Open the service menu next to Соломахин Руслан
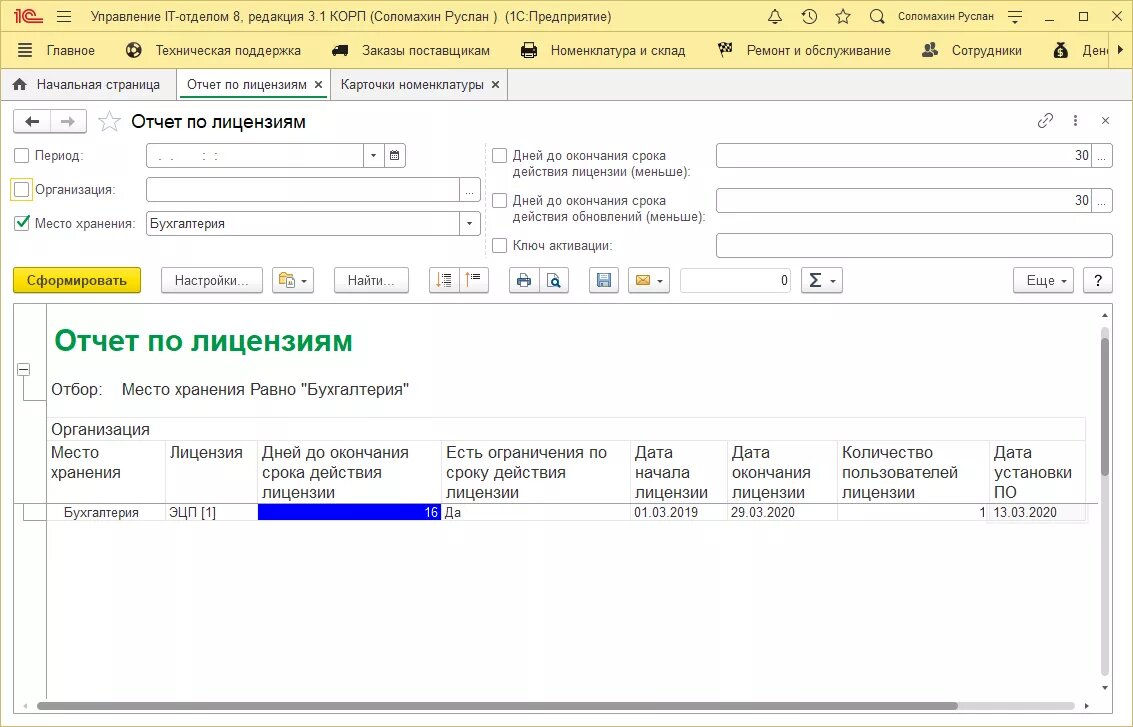Image resolution: width=1133 pixels, height=727 pixels. coord(1014,16)
